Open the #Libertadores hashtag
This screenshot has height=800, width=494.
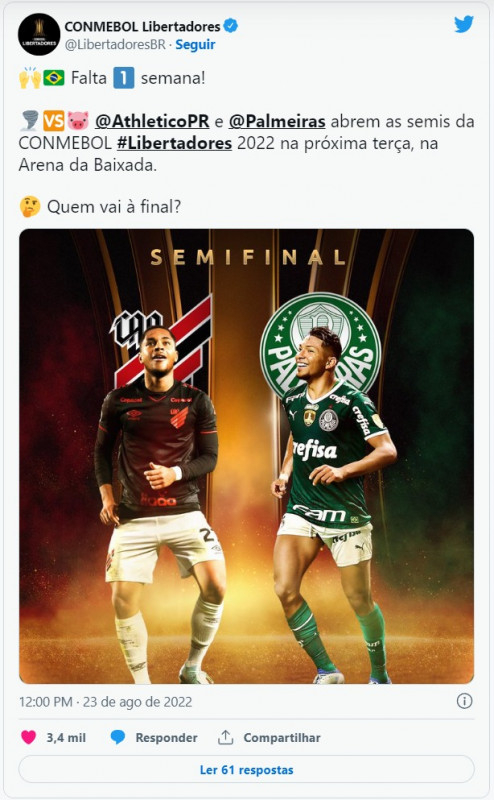[x=175, y=143]
